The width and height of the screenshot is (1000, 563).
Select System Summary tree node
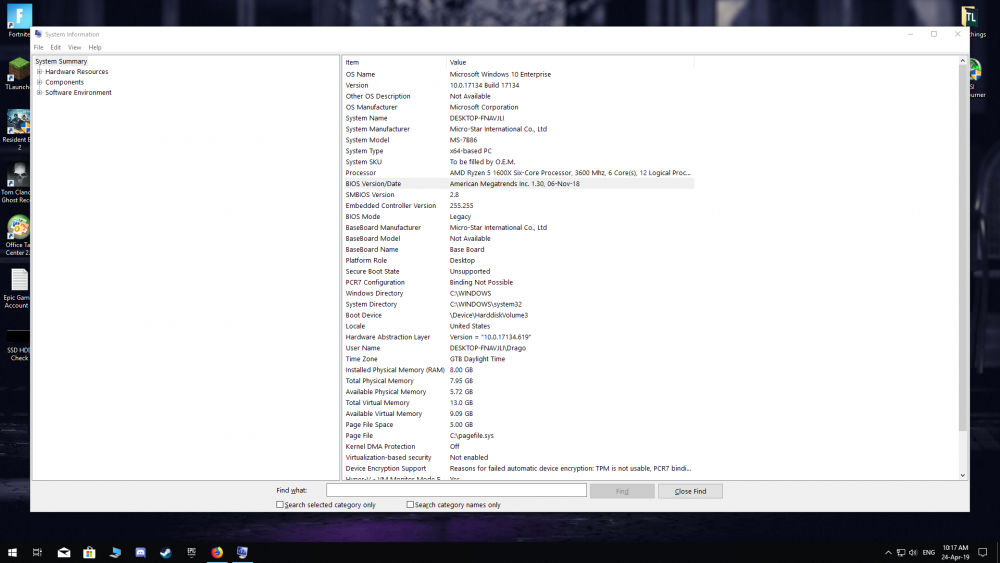pyautogui.click(x=61, y=61)
